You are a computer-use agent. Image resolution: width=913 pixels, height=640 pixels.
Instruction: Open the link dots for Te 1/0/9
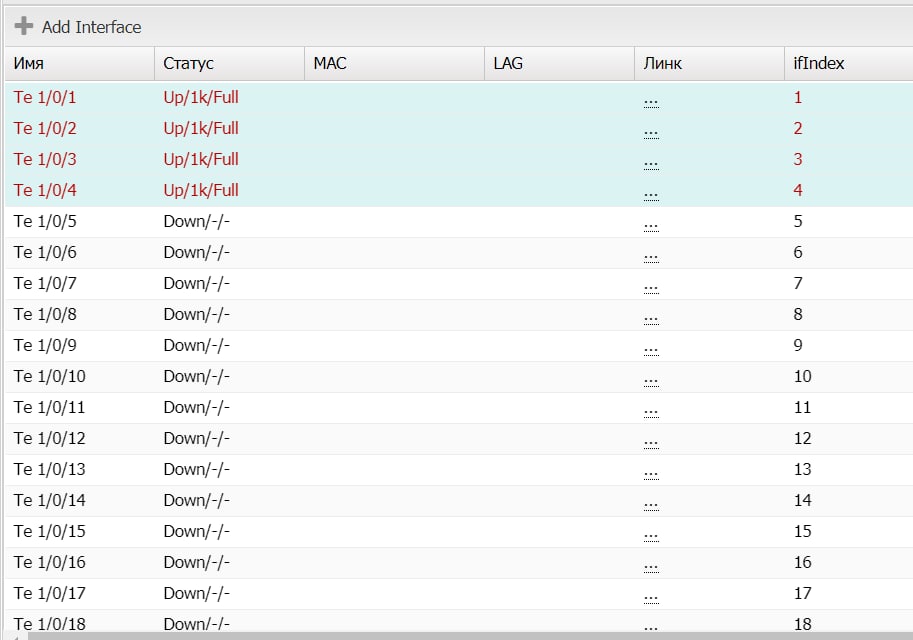click(651, 351)
